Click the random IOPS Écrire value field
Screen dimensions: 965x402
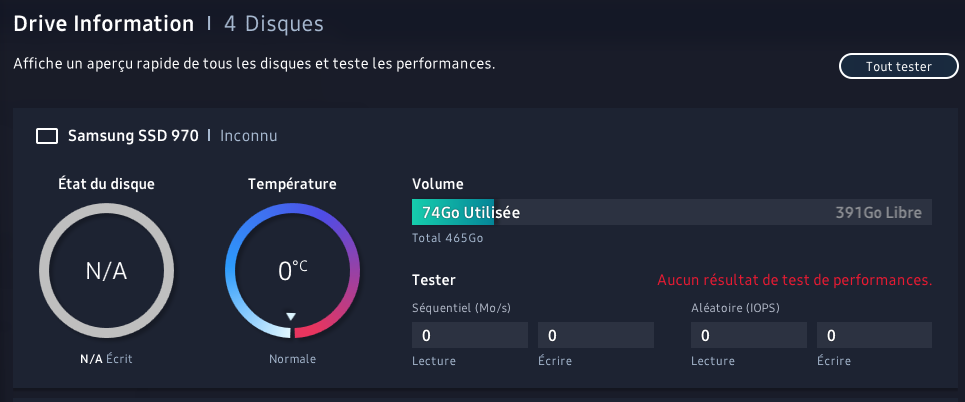(875, 335)
